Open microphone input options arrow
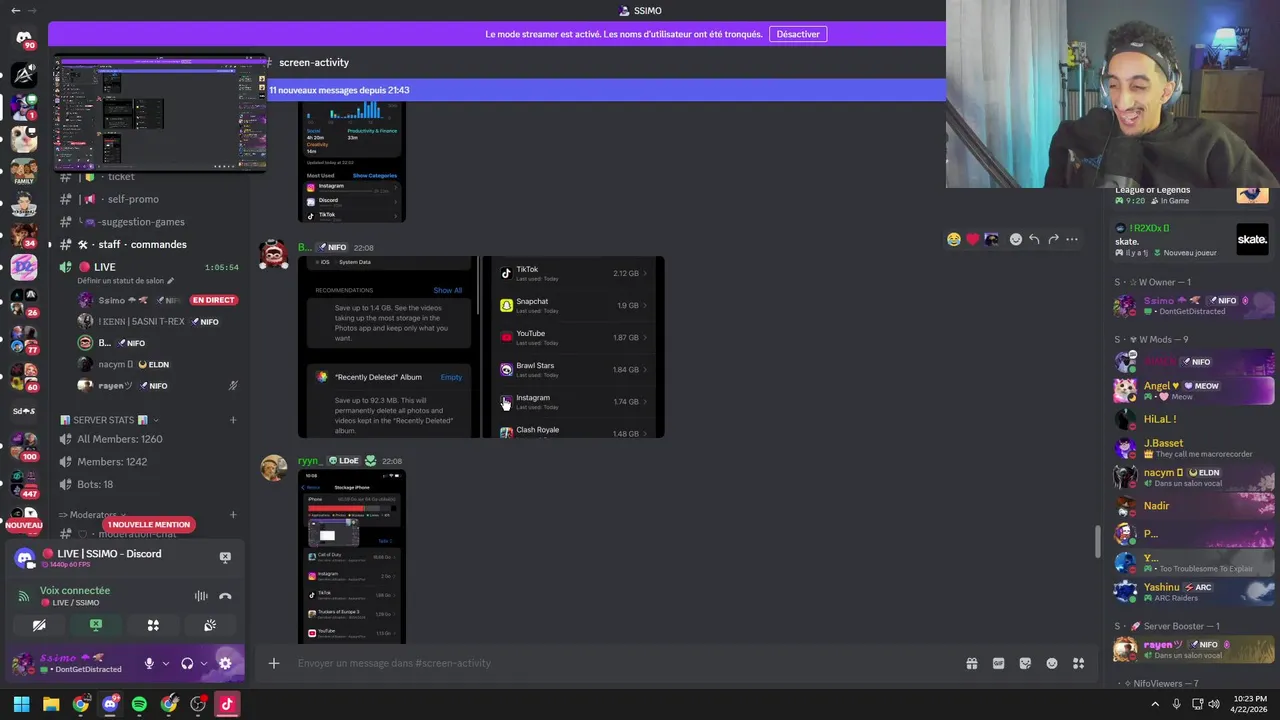The image size is (1280, 720). pos(165,663)
